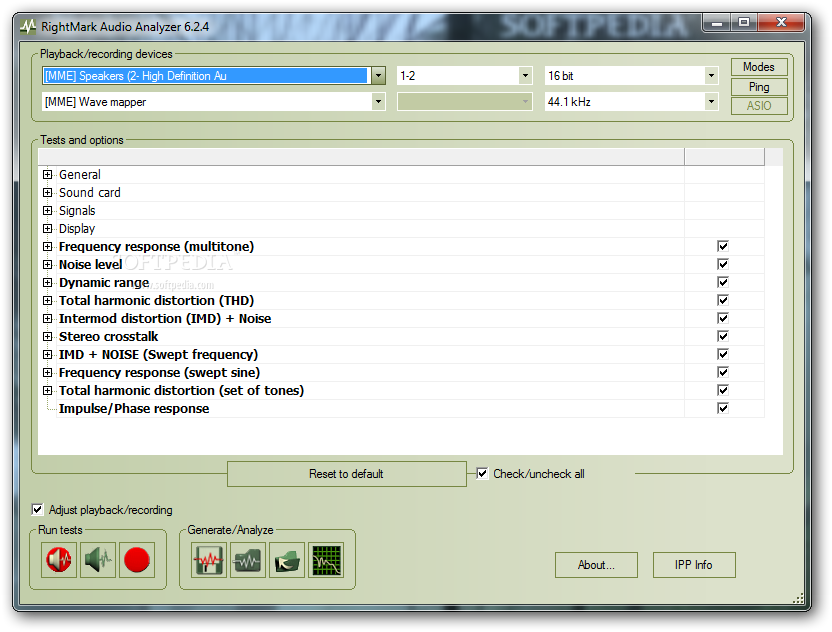Expand the Signals options node
The height and width of the screenshot is (632, 832).
point(48,211)
